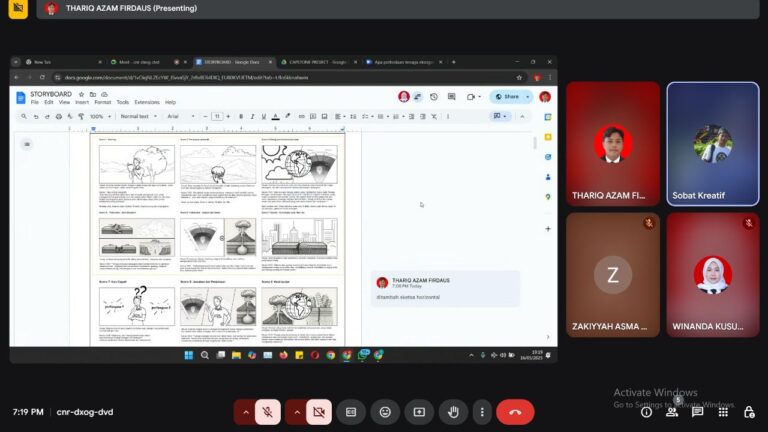
Task: Decrease font size with the minus button
Action: coord(205,117)
